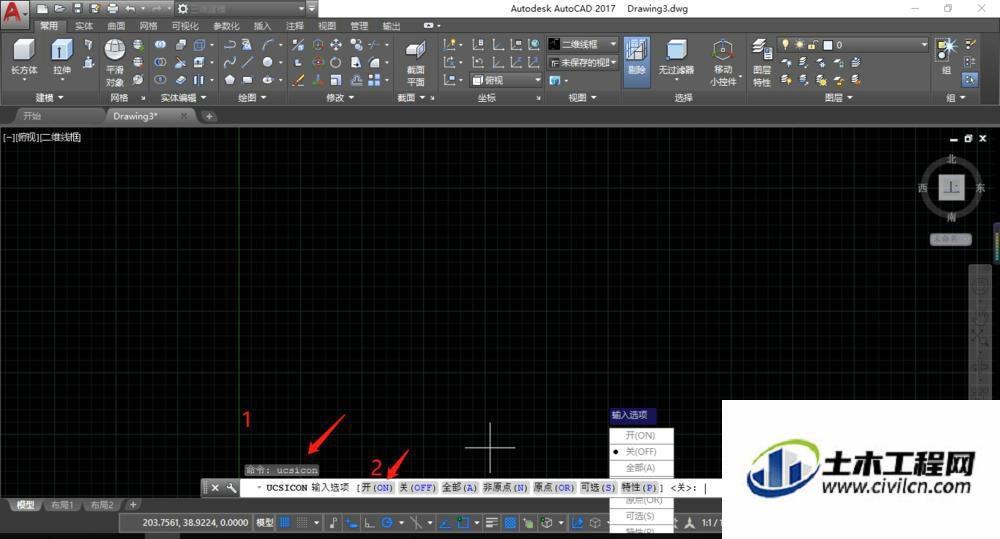Image resolution: width=1000 pixels, height=539 pixels.
Task: Switch to the 布局1 layout tab
Action: [x=62, y=505]
